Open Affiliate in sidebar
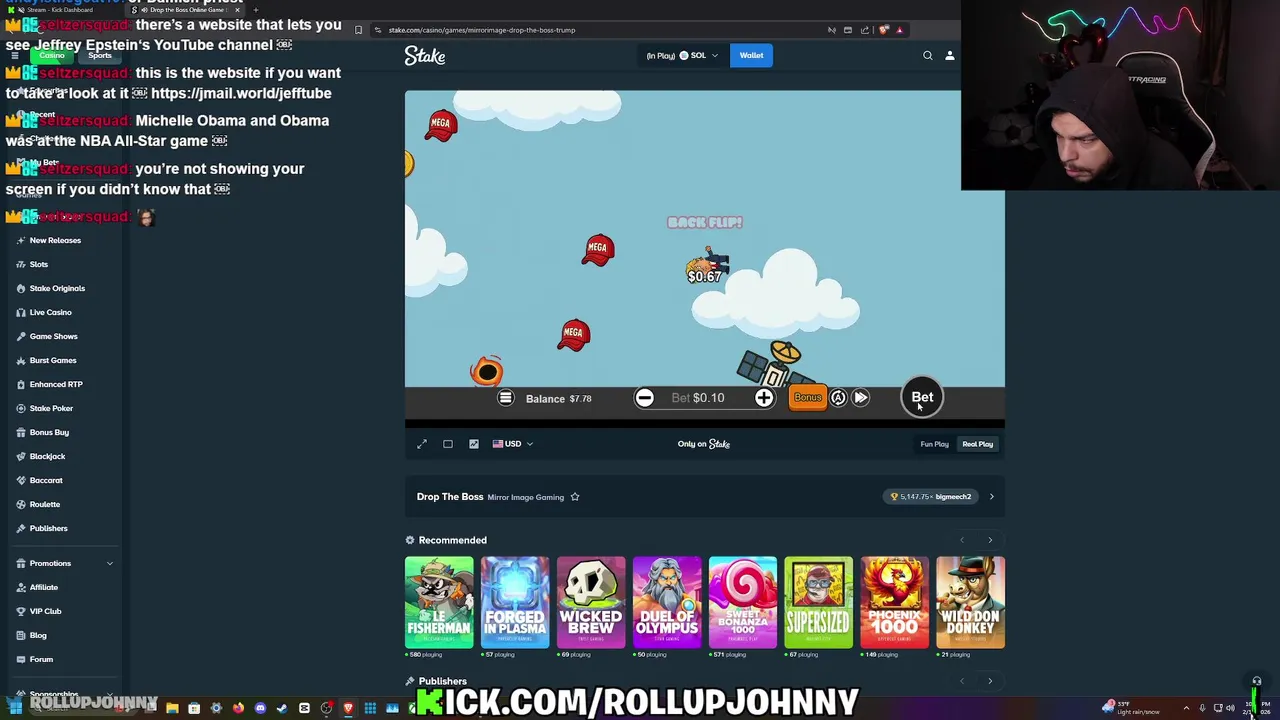 [63, 587]
